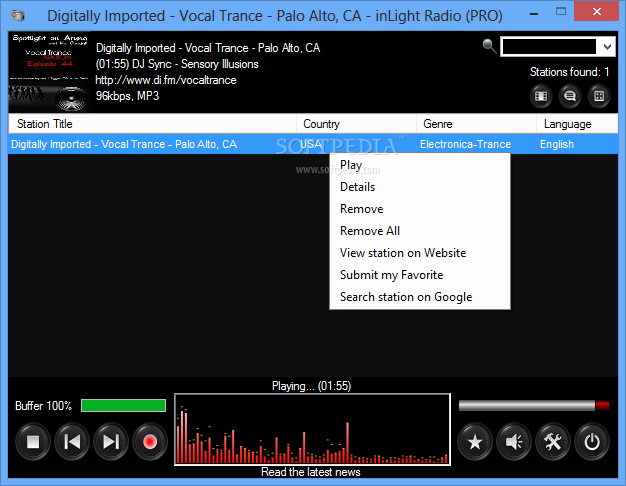Click the Buffer 100% label
Viewport: 626px width, 486px height.
pos(44,406)
